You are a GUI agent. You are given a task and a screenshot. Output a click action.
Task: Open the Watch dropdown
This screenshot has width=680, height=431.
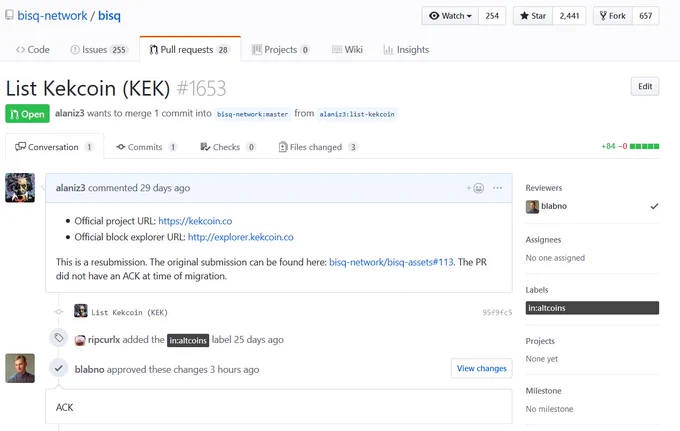coord(450,16)
